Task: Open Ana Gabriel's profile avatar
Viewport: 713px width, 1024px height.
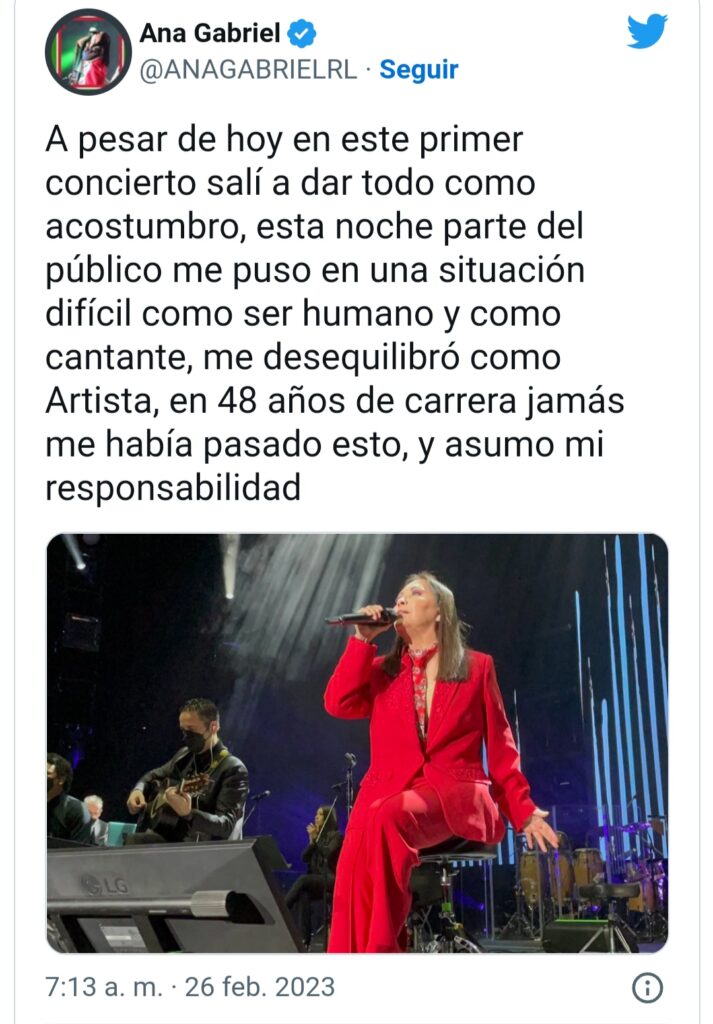Action: point(88,52)
